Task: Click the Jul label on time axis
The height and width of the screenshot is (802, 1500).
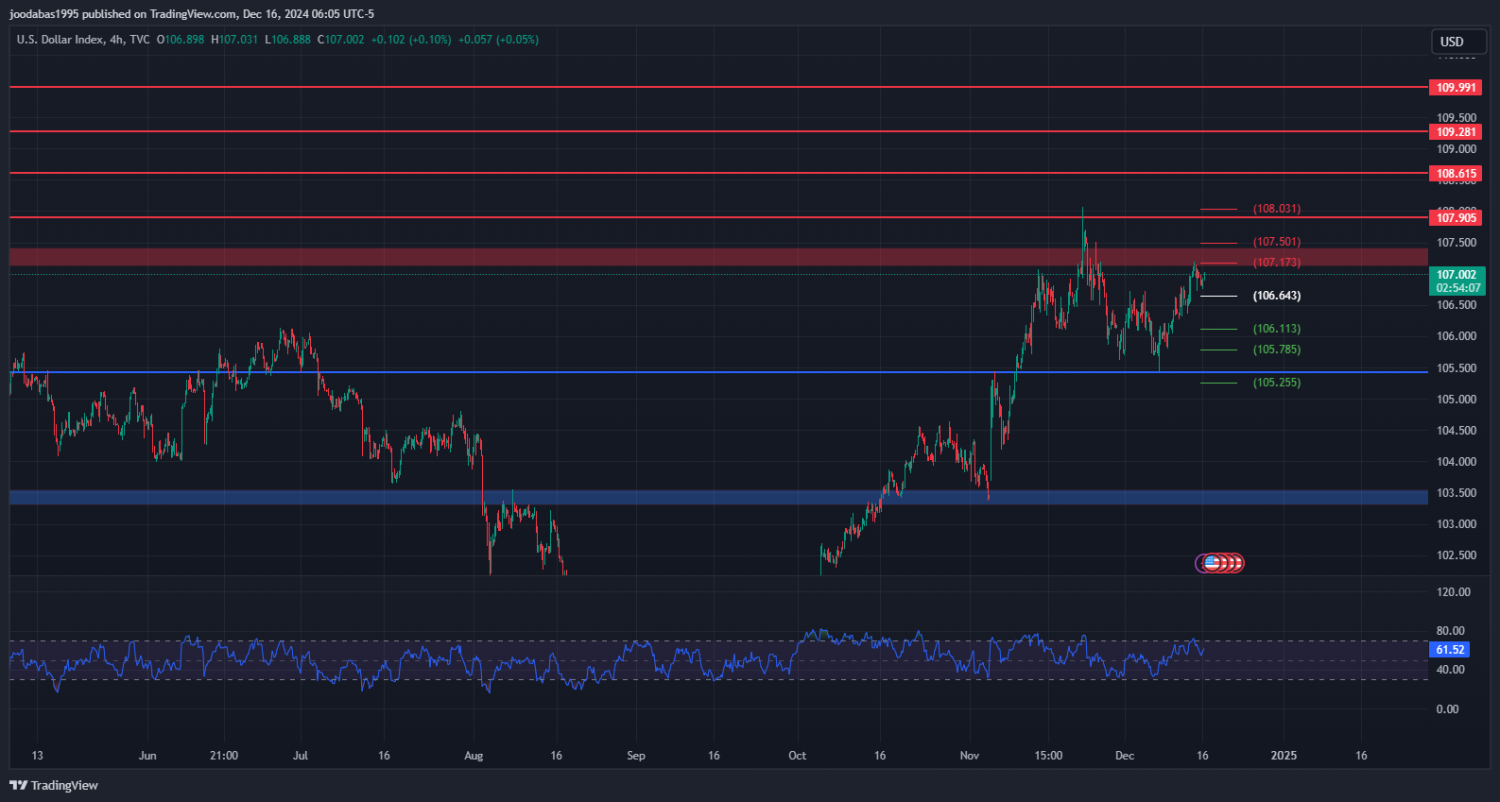Action: (x=301, y=755)
